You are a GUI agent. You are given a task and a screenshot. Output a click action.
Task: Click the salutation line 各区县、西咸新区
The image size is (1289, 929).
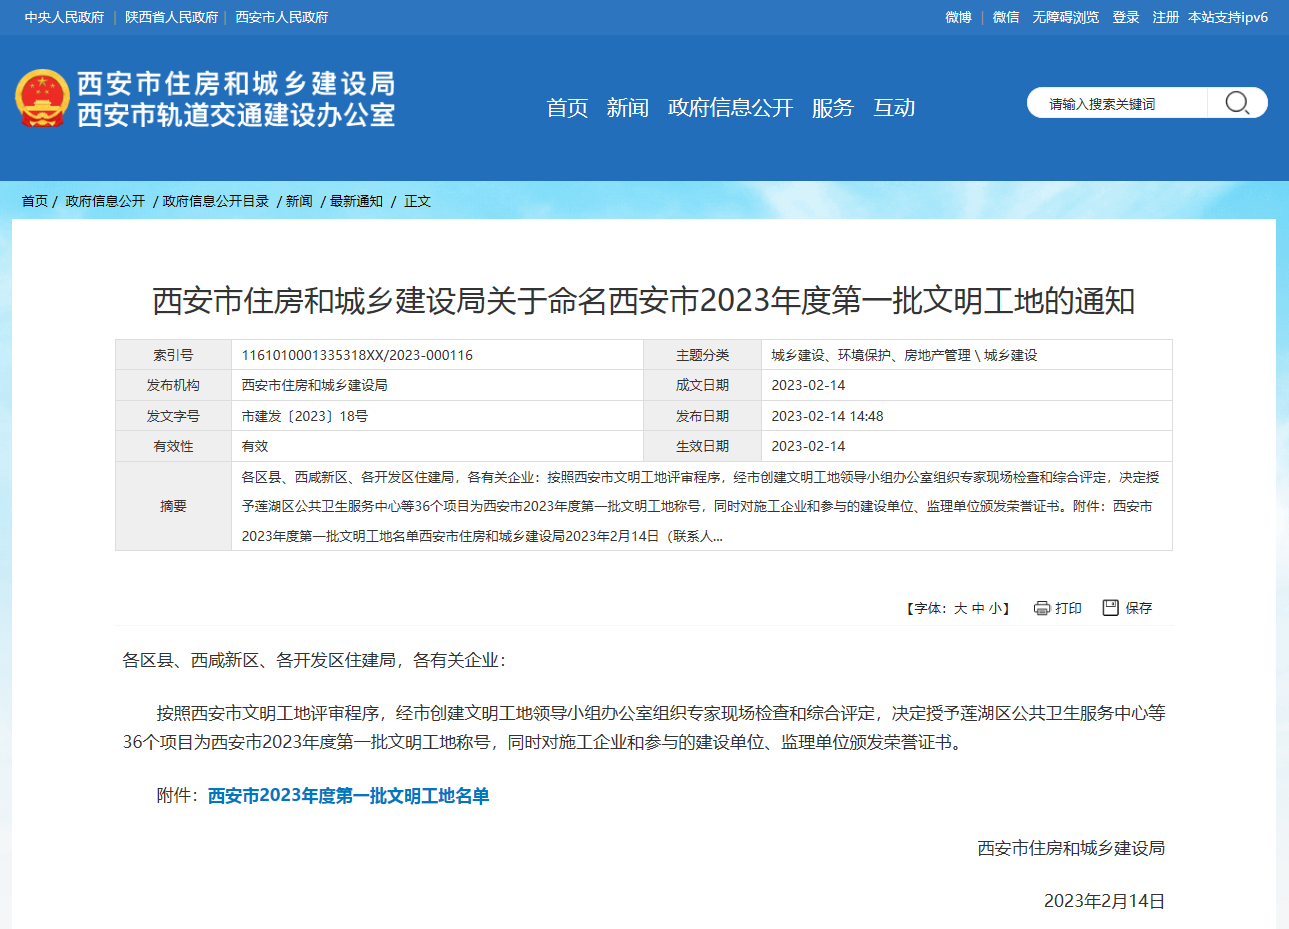314,660
